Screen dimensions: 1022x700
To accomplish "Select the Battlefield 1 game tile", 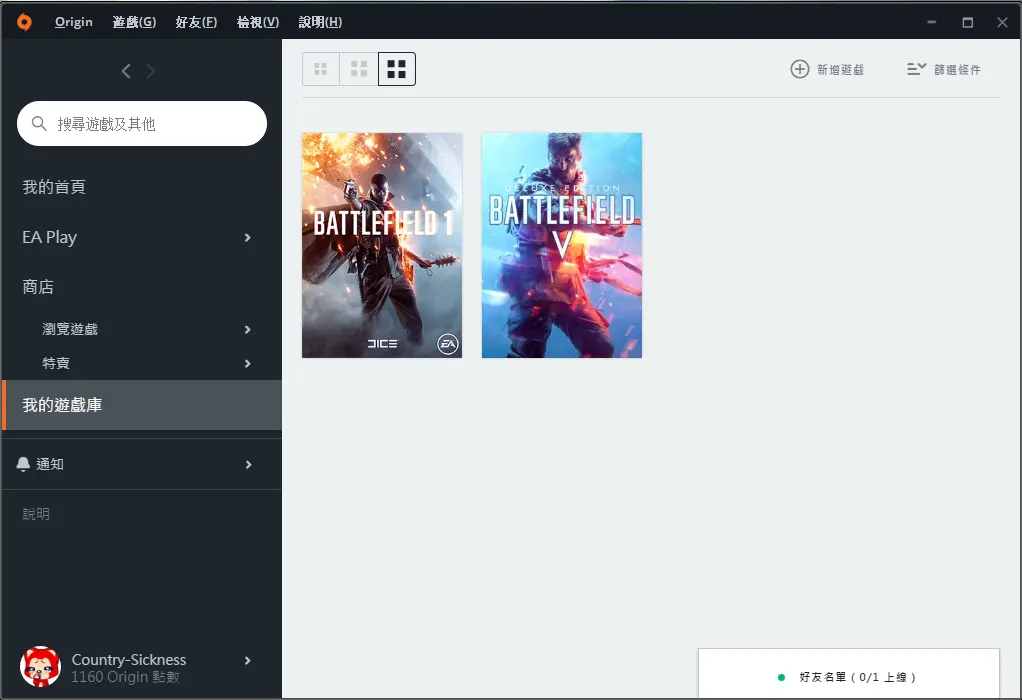I will (x=382, y=245).
